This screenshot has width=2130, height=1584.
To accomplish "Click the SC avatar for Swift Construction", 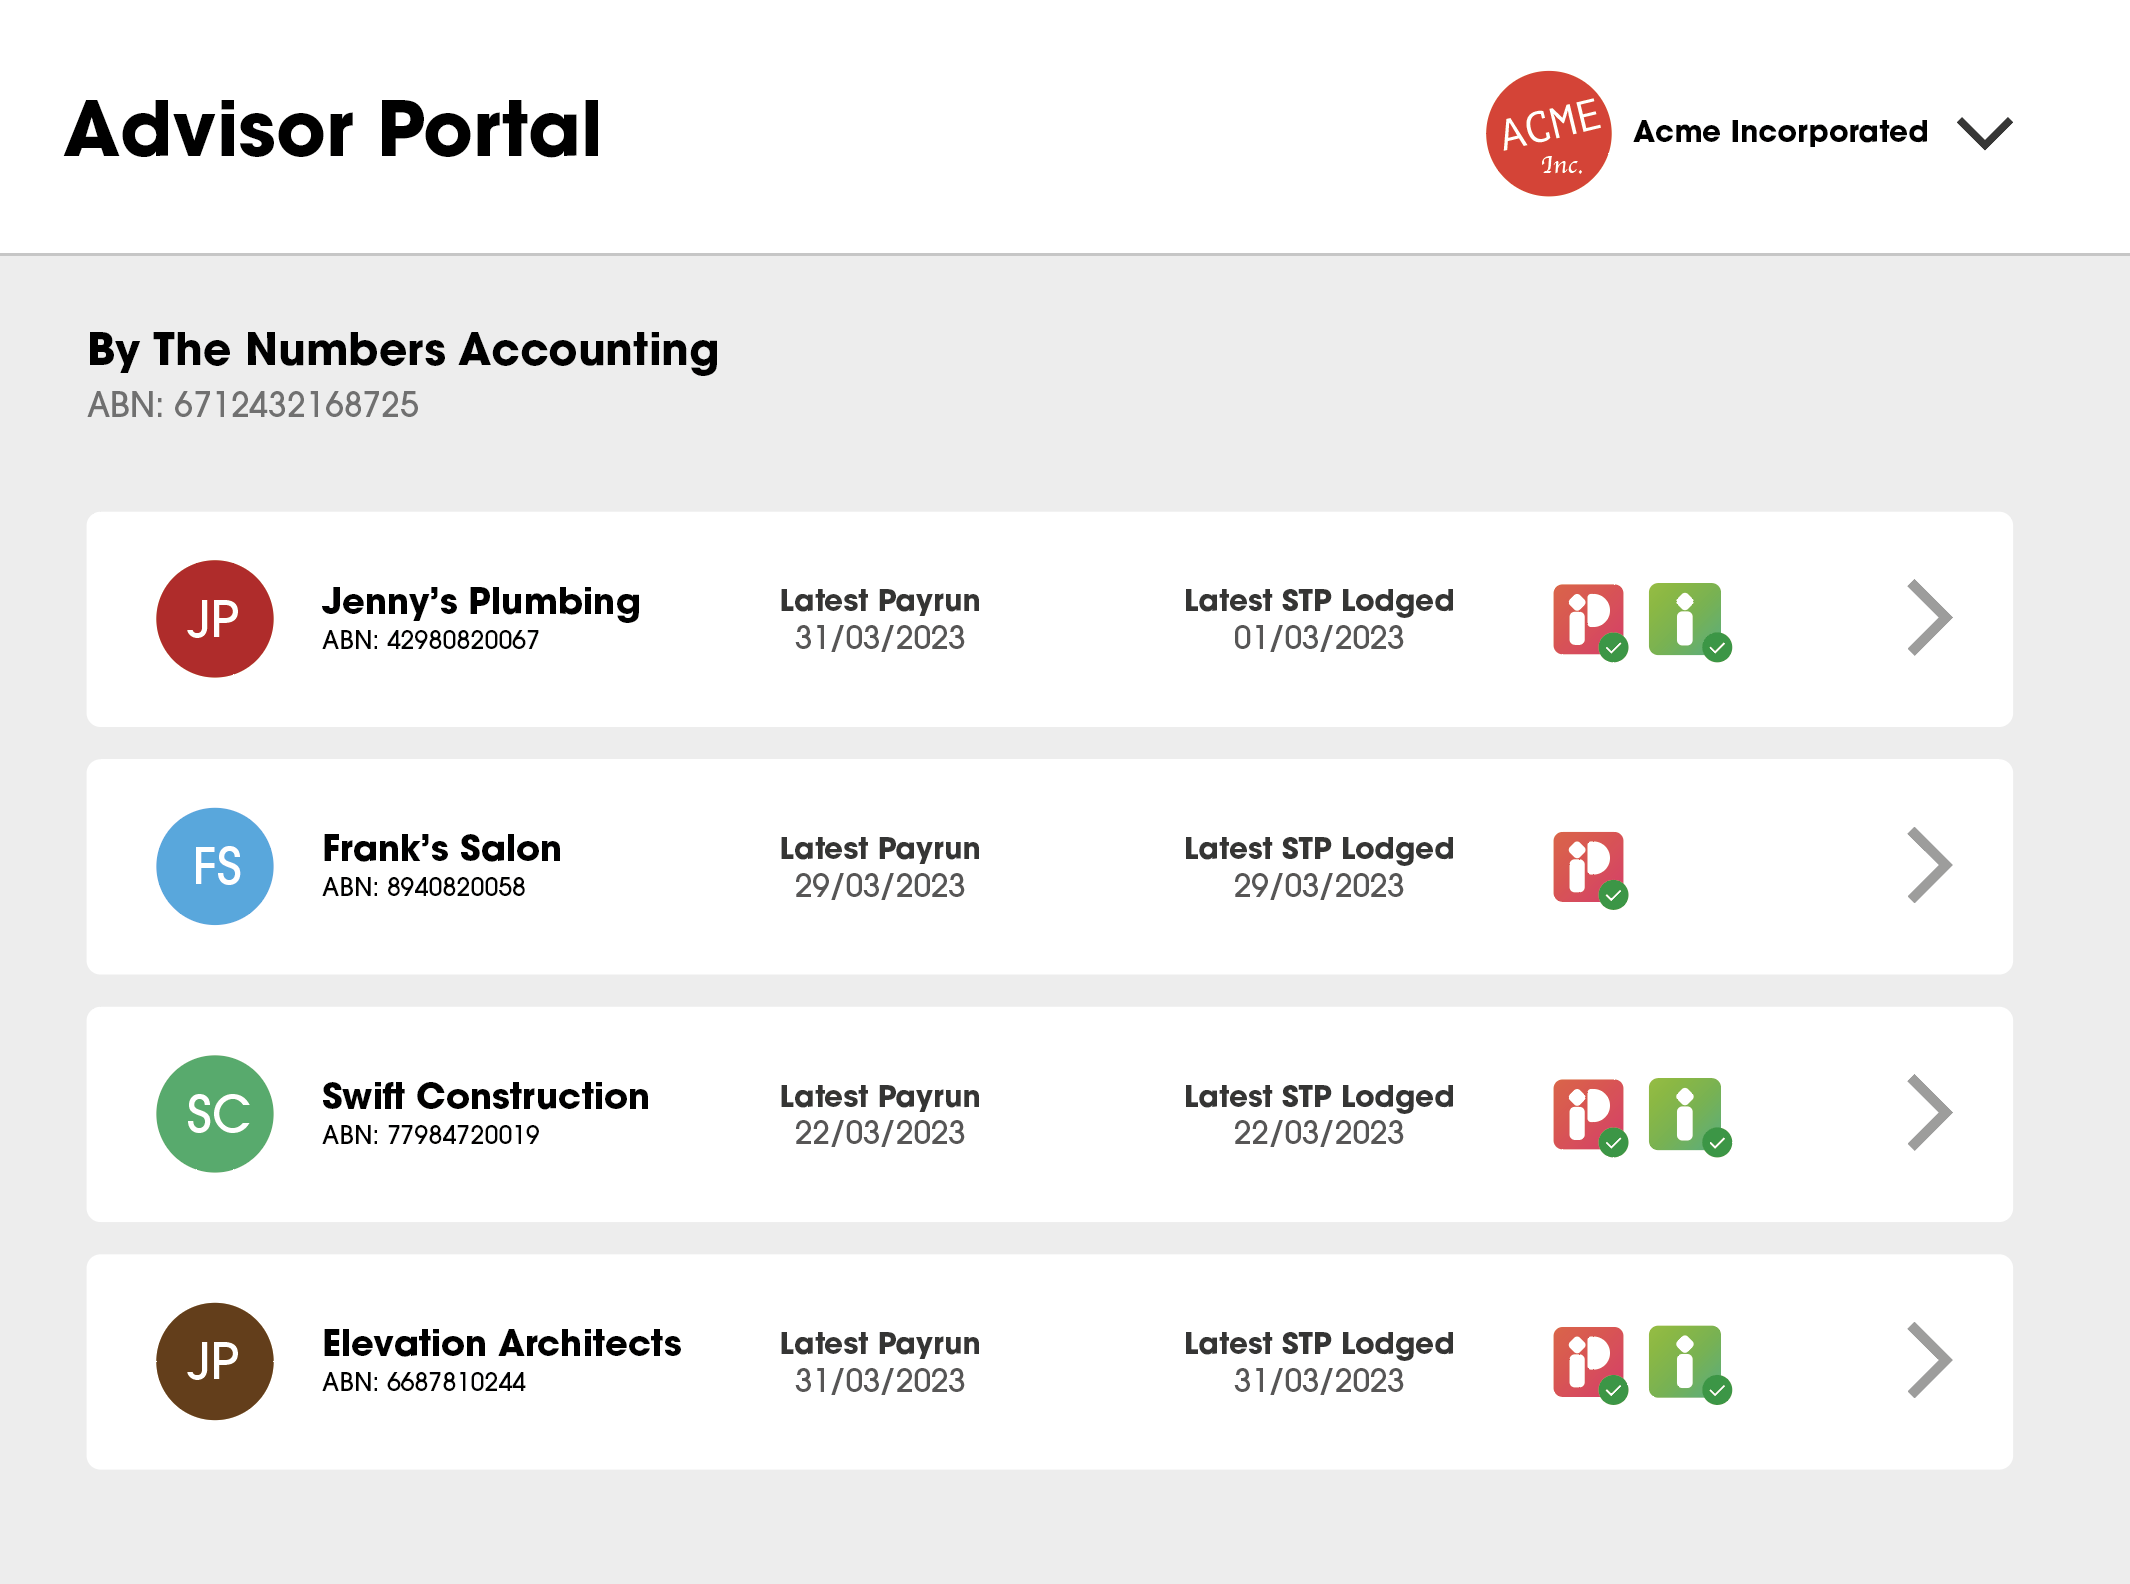I will pos(214,1114).
